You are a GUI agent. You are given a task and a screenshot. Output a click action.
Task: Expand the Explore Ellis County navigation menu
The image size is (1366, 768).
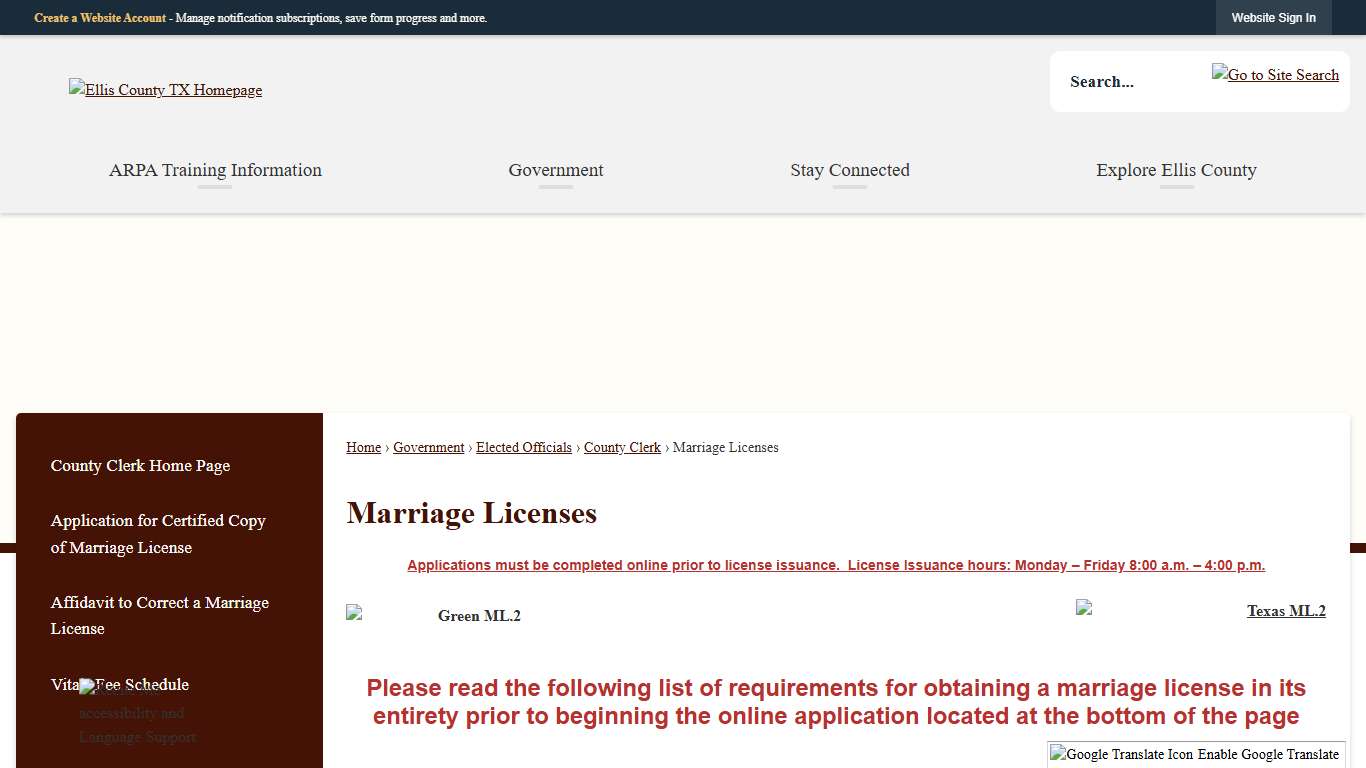(1176, 170)
